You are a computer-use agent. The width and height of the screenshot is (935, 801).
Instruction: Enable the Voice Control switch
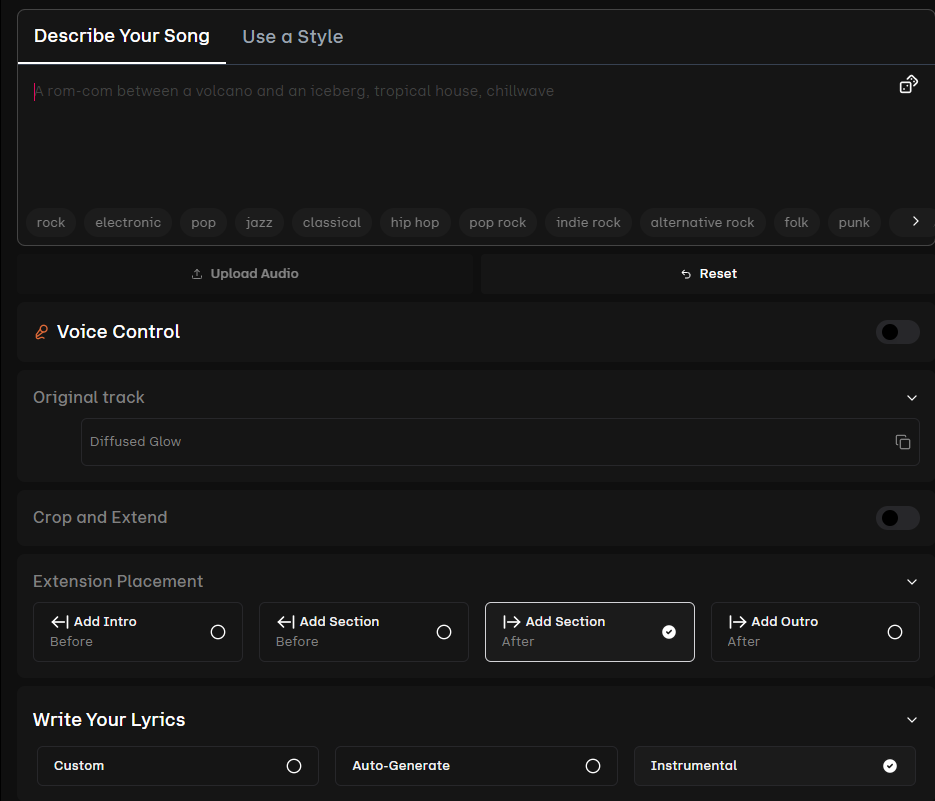click(897, 332)
